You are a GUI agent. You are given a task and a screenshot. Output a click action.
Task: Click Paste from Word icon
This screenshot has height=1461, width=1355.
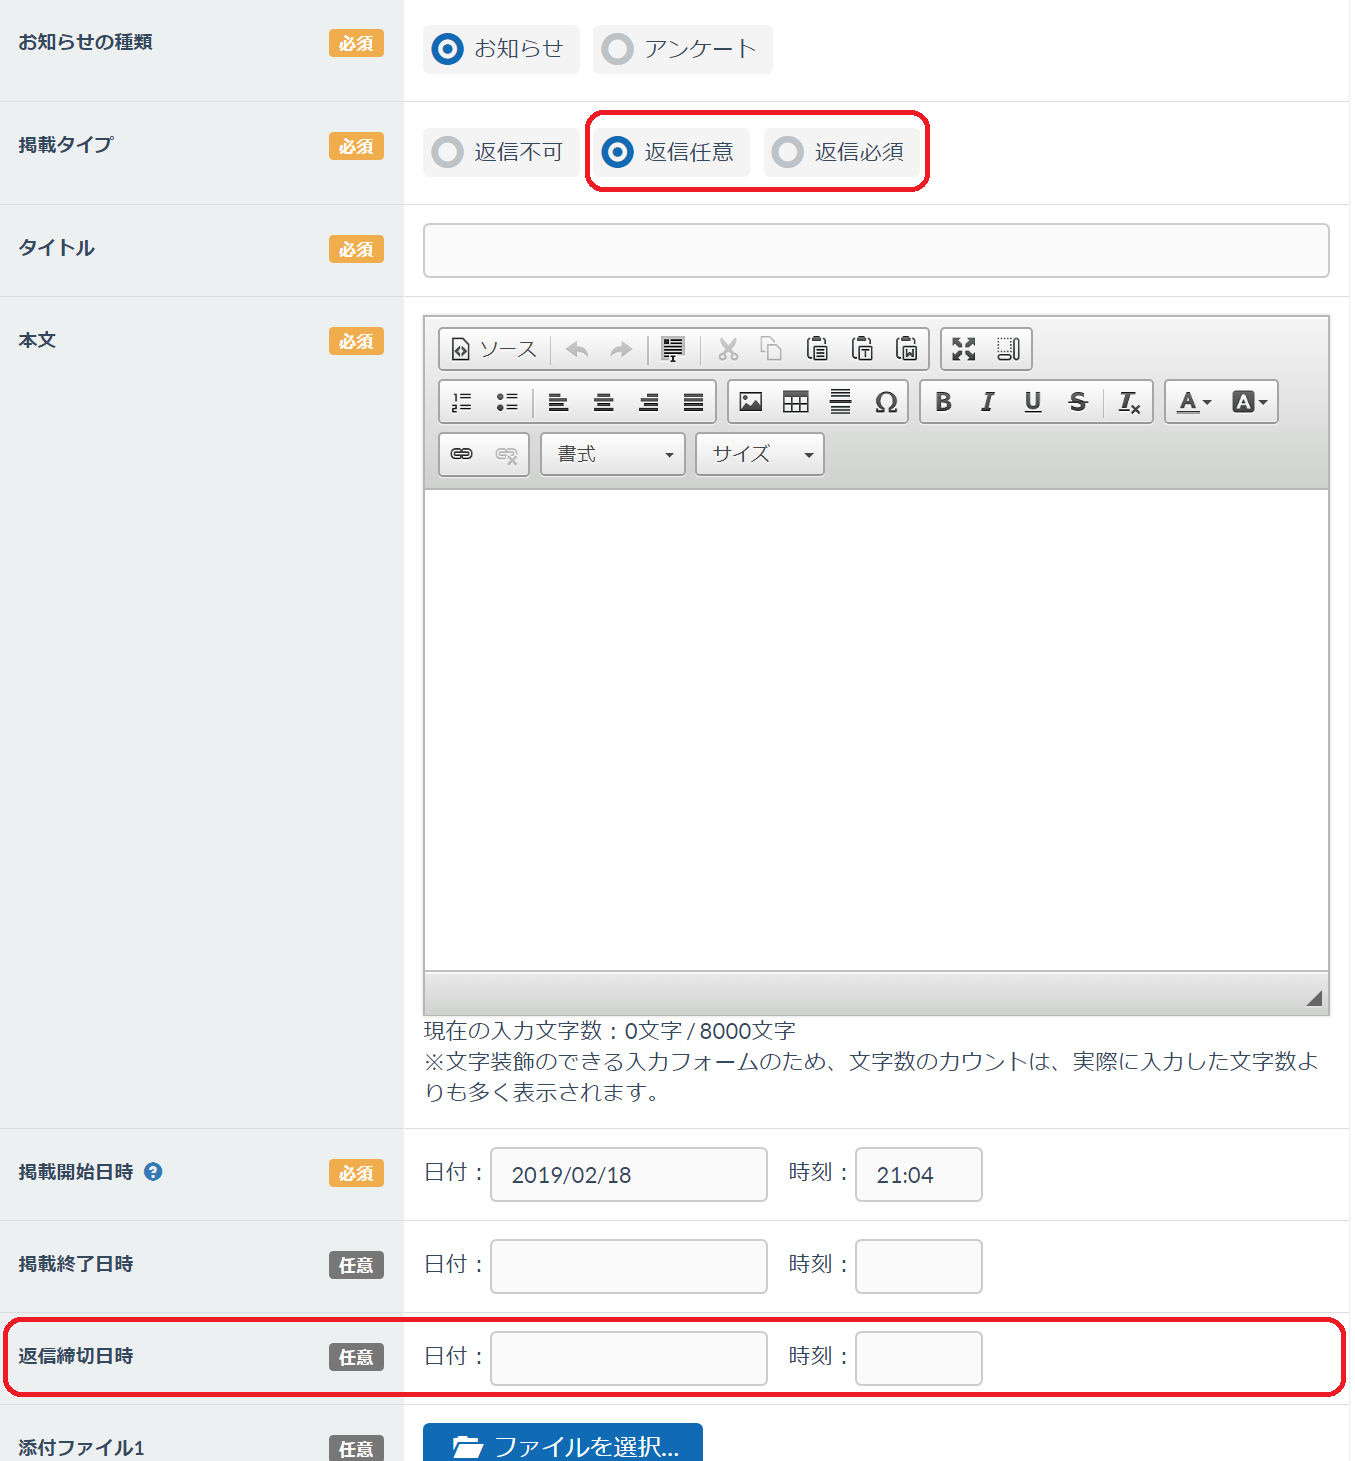907,349
